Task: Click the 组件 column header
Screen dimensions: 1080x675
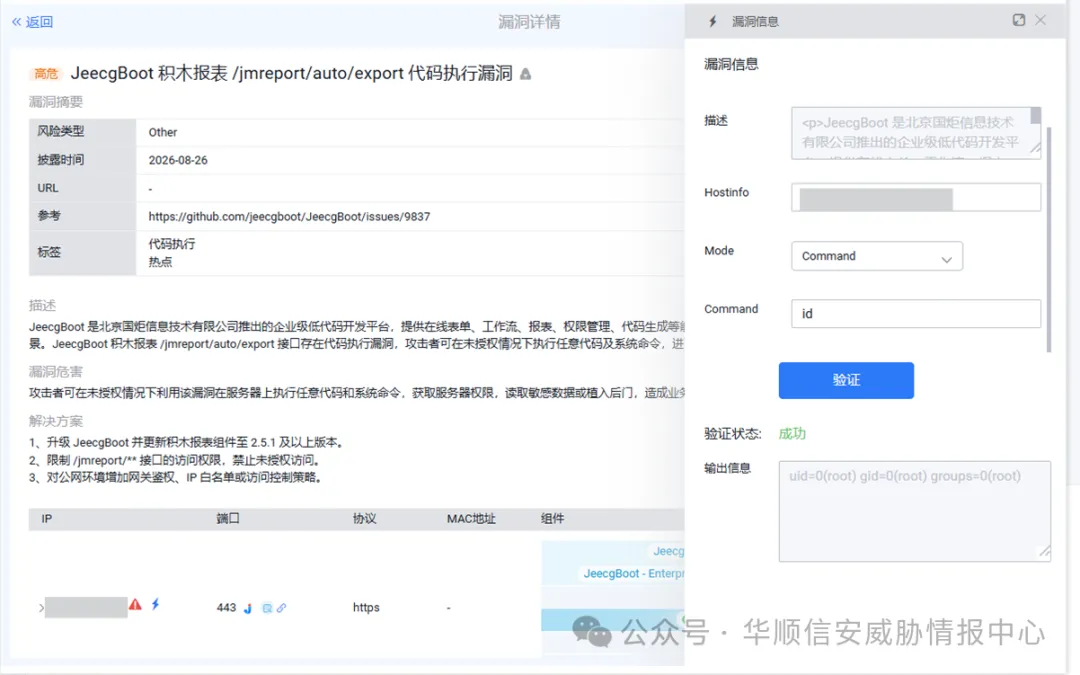Action: point(552,519)
